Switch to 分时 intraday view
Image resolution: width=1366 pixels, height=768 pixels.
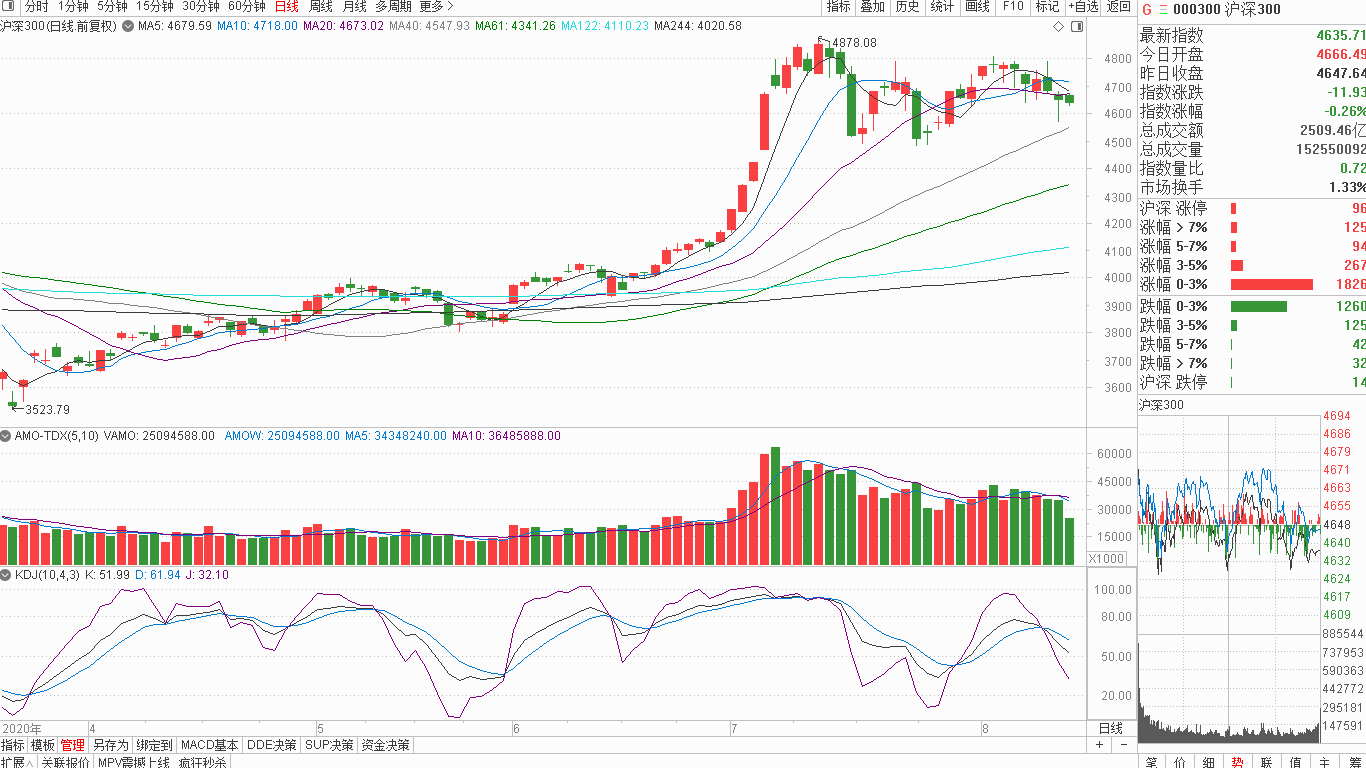[x=36, y=6]
